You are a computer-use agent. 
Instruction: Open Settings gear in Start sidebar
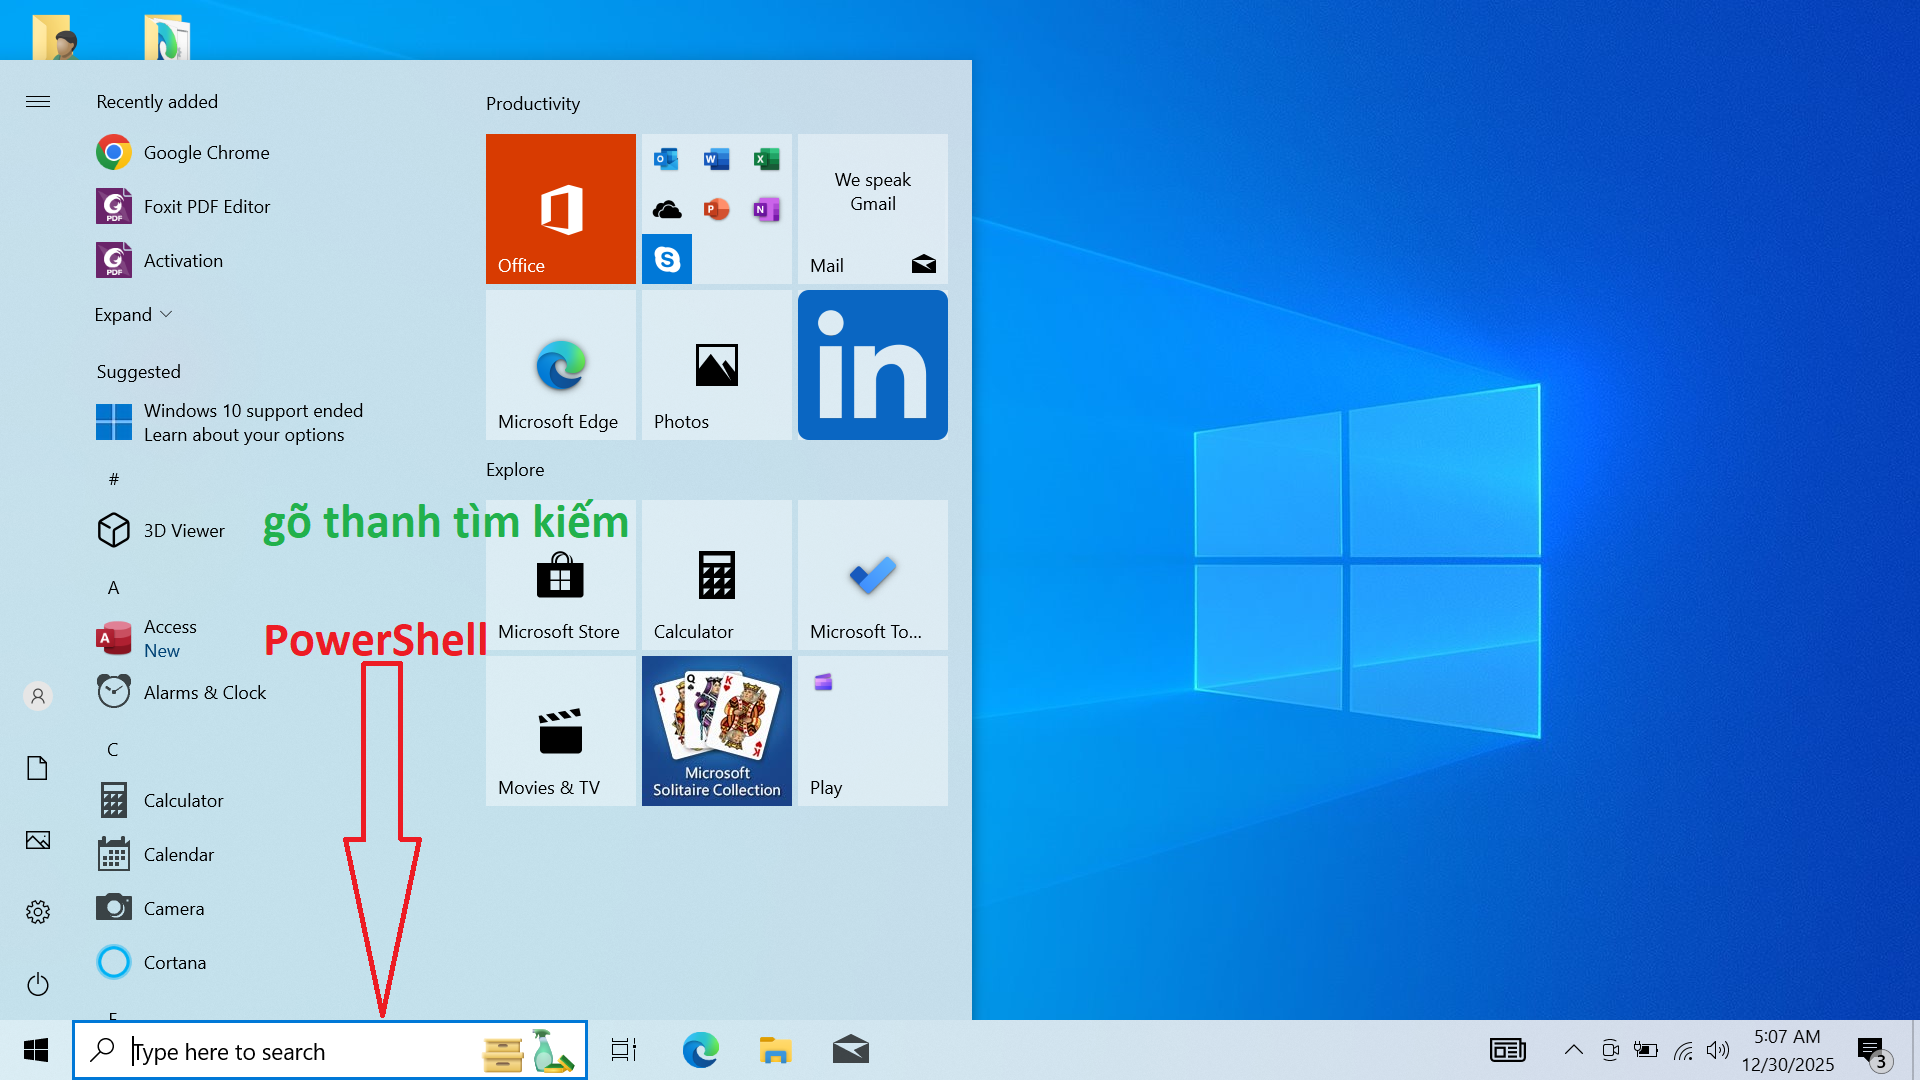pos(38,912)
